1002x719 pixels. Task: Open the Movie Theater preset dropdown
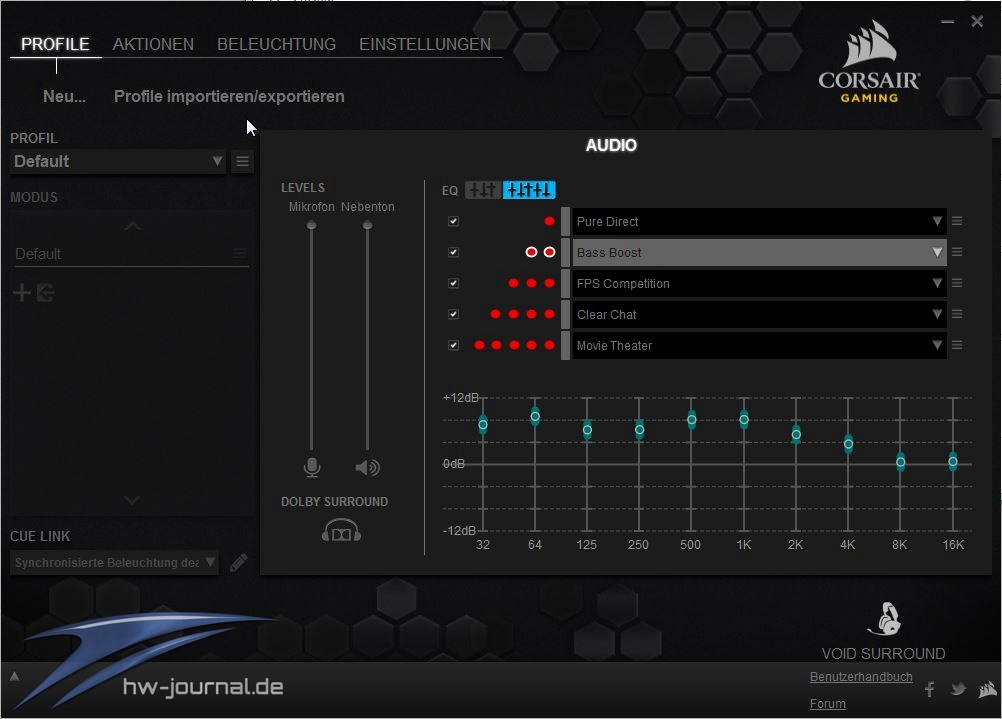click(x=759, y=345)
